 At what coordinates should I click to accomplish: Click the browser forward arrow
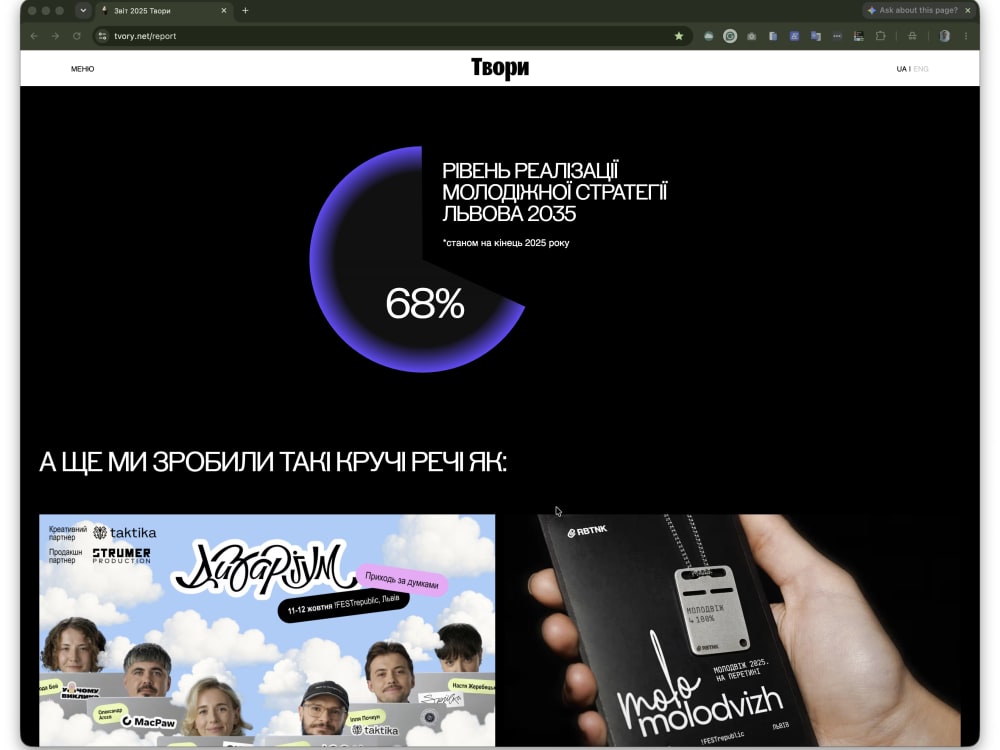point(55,36)
